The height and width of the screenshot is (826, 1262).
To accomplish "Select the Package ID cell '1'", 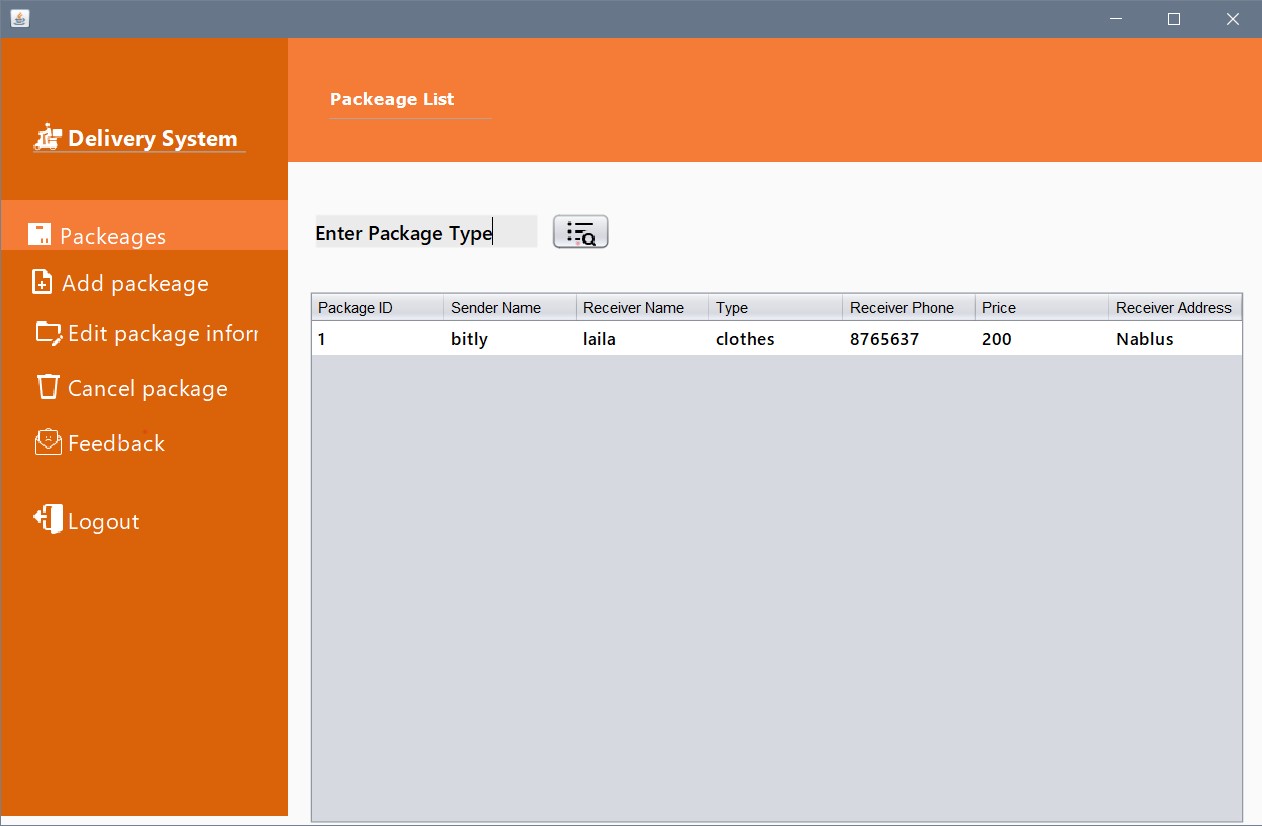I will (x=377, y=339).
